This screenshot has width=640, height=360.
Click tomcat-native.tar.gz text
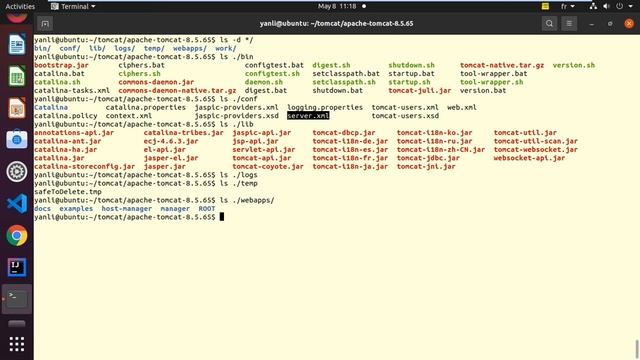click(502, 65)
